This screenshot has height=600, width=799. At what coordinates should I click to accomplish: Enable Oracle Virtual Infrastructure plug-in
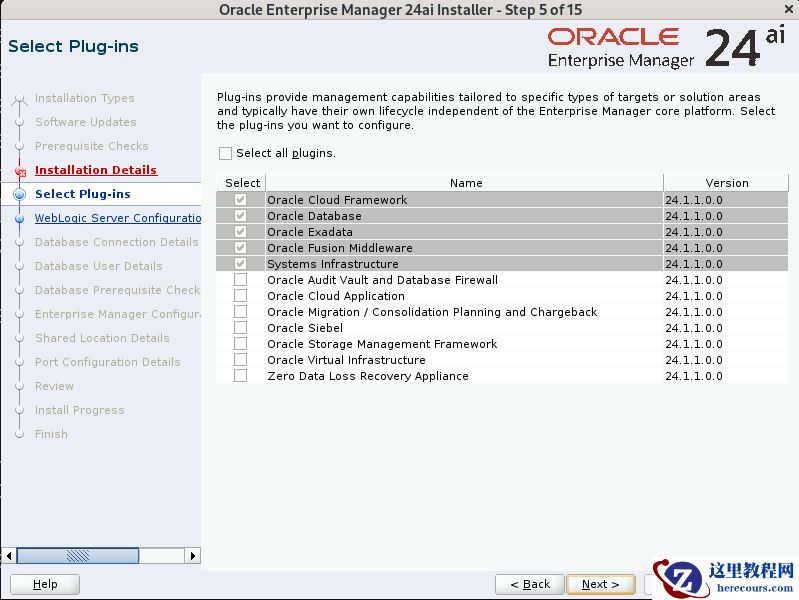(241, 360)
